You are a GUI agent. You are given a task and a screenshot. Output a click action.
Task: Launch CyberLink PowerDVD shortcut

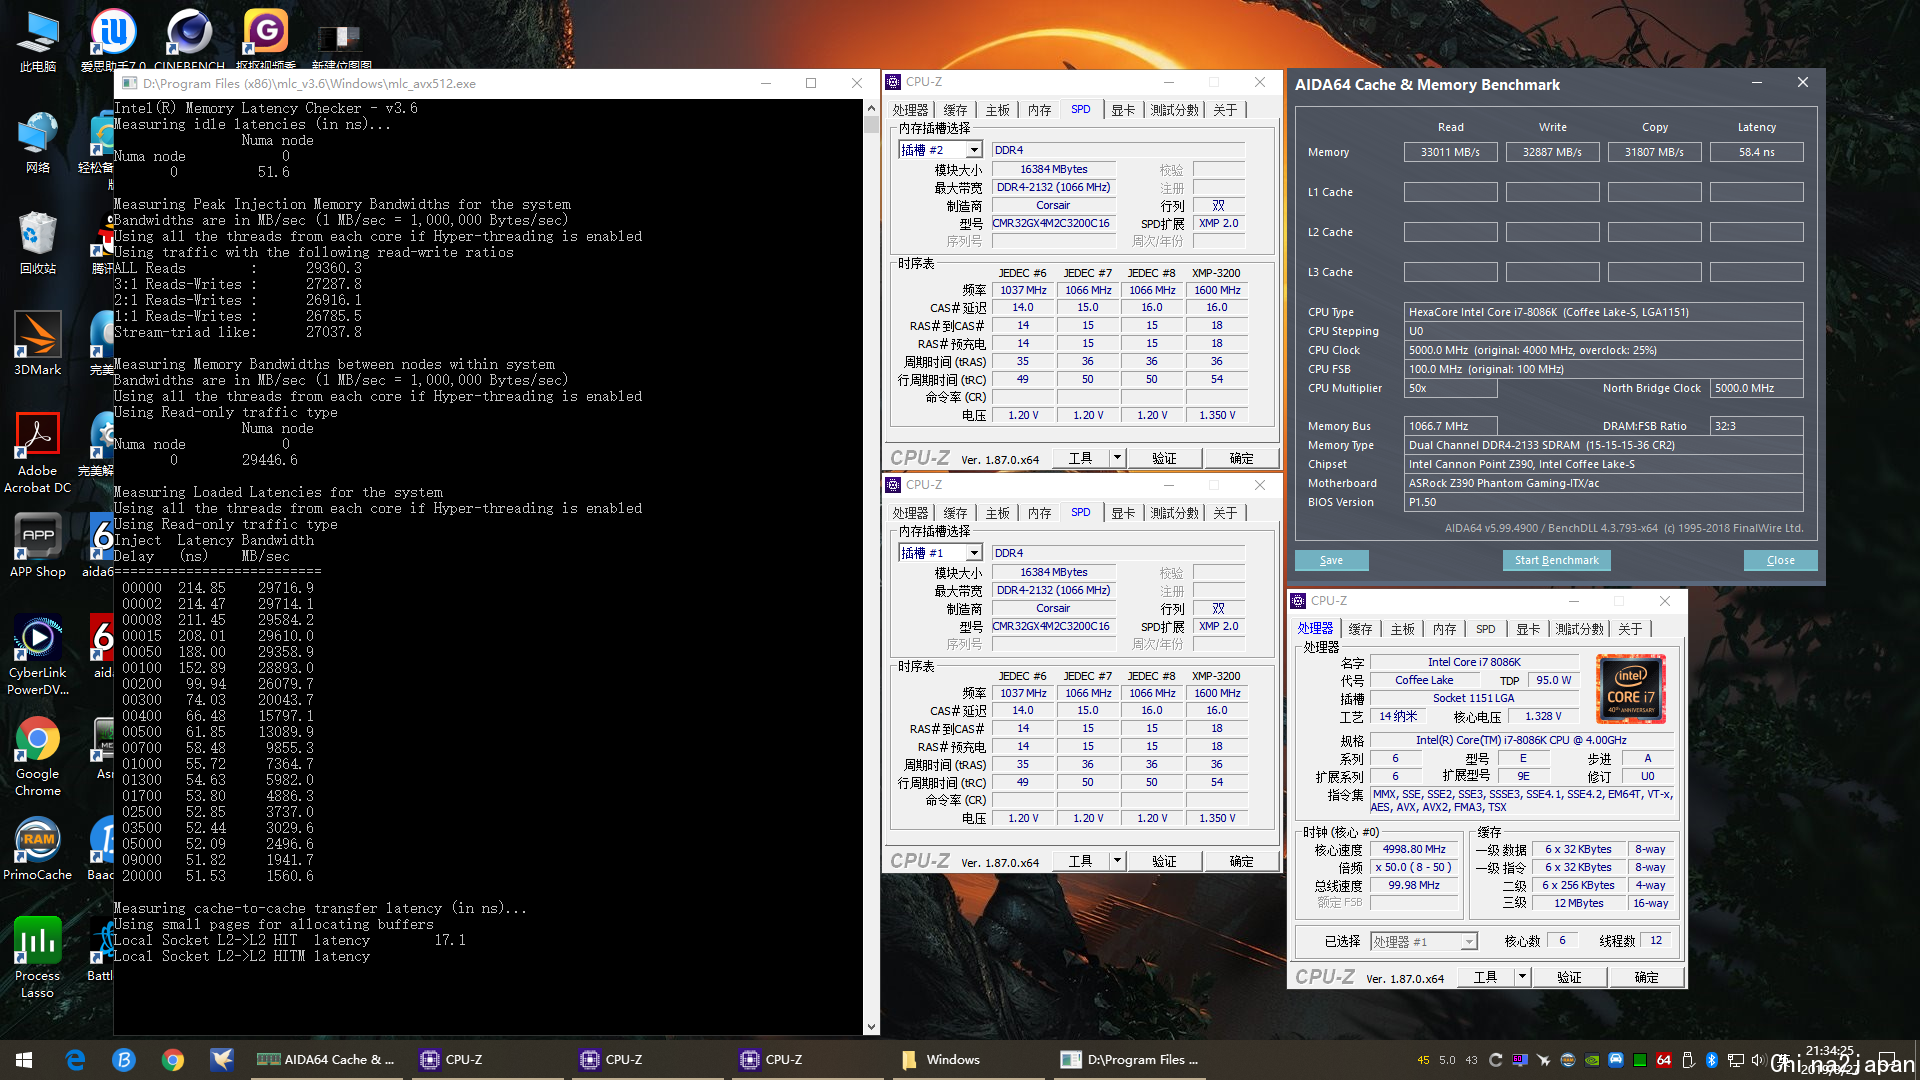click(38, 655)
